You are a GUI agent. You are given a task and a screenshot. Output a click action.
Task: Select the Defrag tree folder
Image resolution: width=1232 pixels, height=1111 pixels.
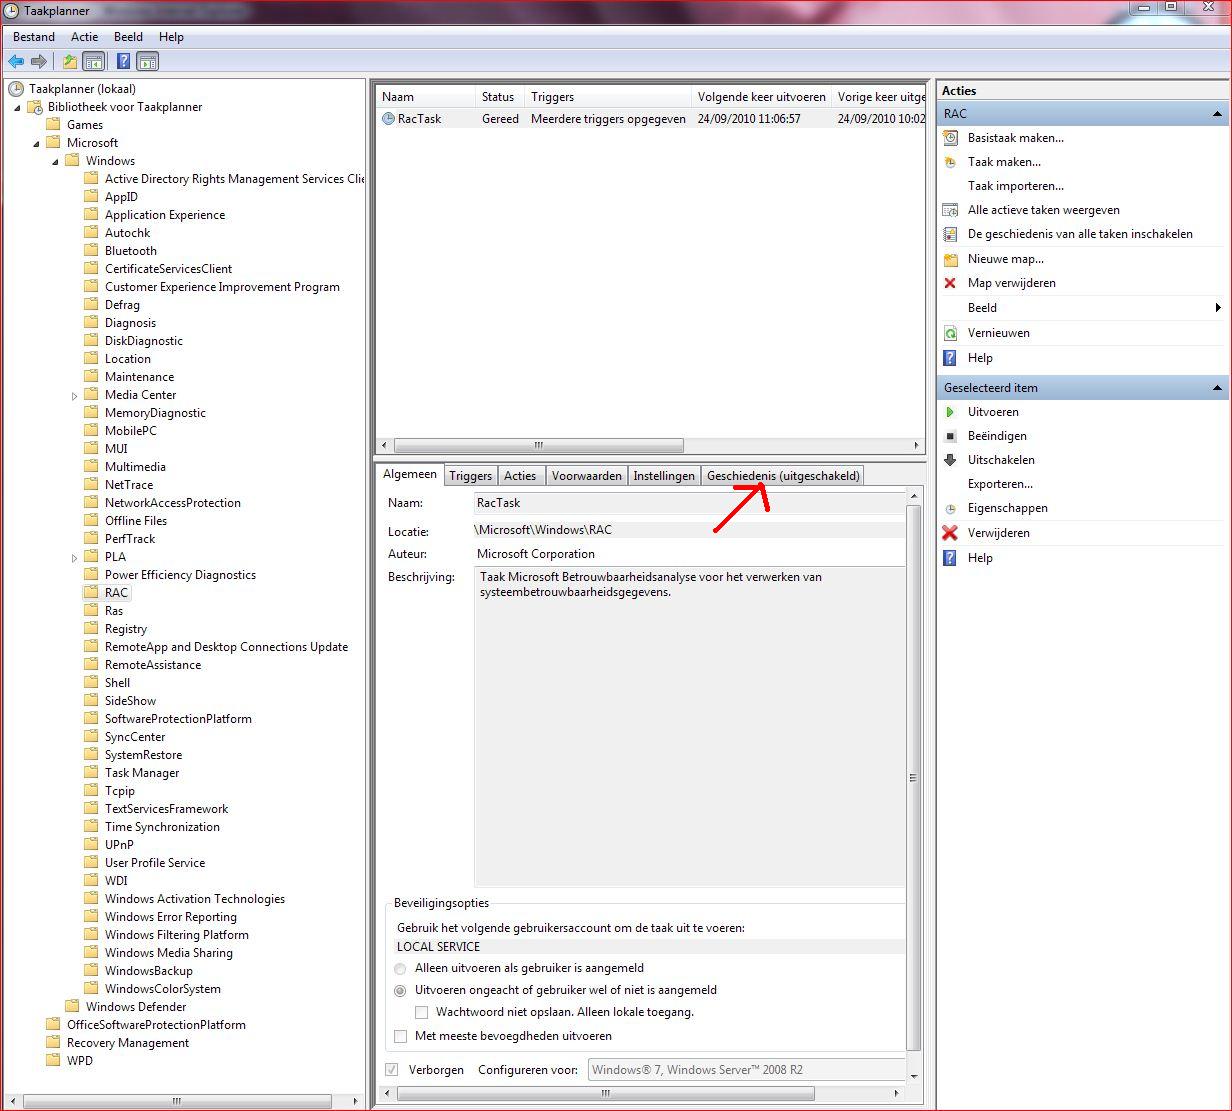tap(122, 305)
